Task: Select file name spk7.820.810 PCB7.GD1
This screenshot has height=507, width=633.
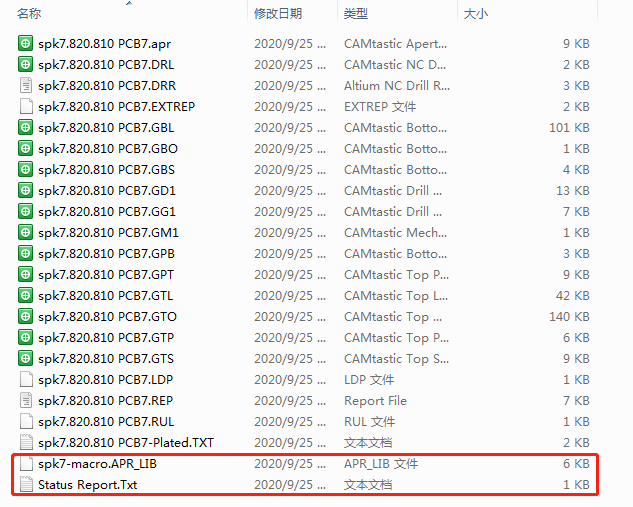Action: pos(107,191)
